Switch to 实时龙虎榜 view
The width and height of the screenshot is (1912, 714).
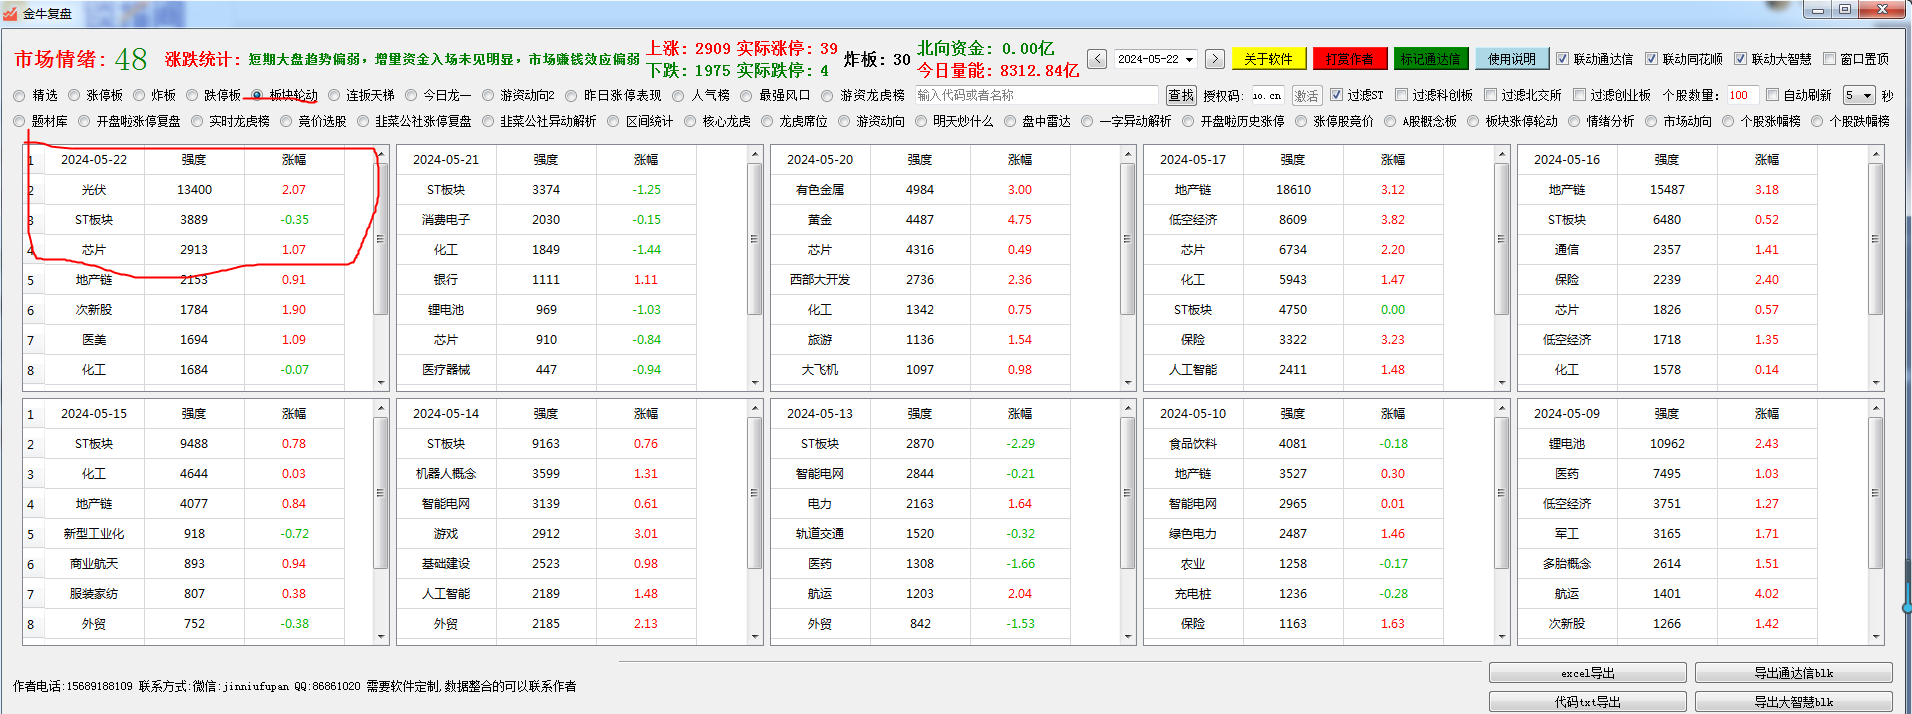tap(197, 121)
